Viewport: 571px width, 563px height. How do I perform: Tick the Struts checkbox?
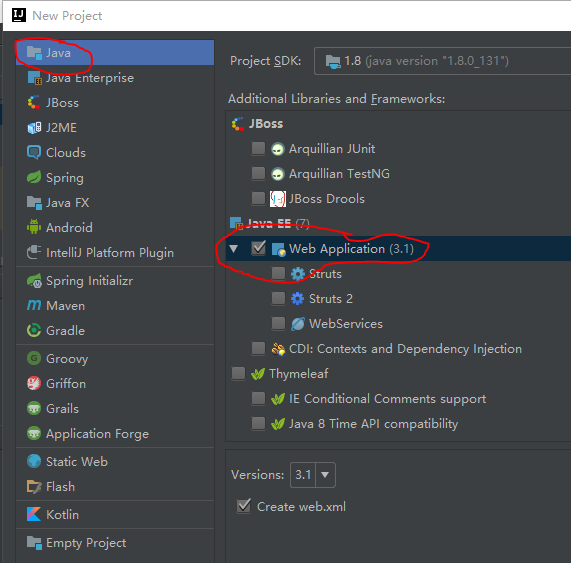click(279, 273)
